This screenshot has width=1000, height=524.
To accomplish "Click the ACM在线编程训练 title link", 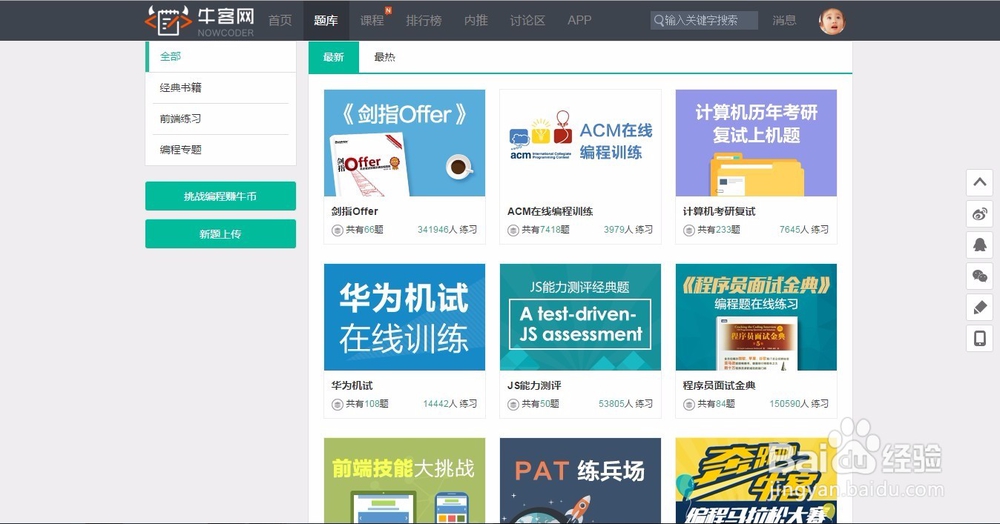I will [550, 212].
